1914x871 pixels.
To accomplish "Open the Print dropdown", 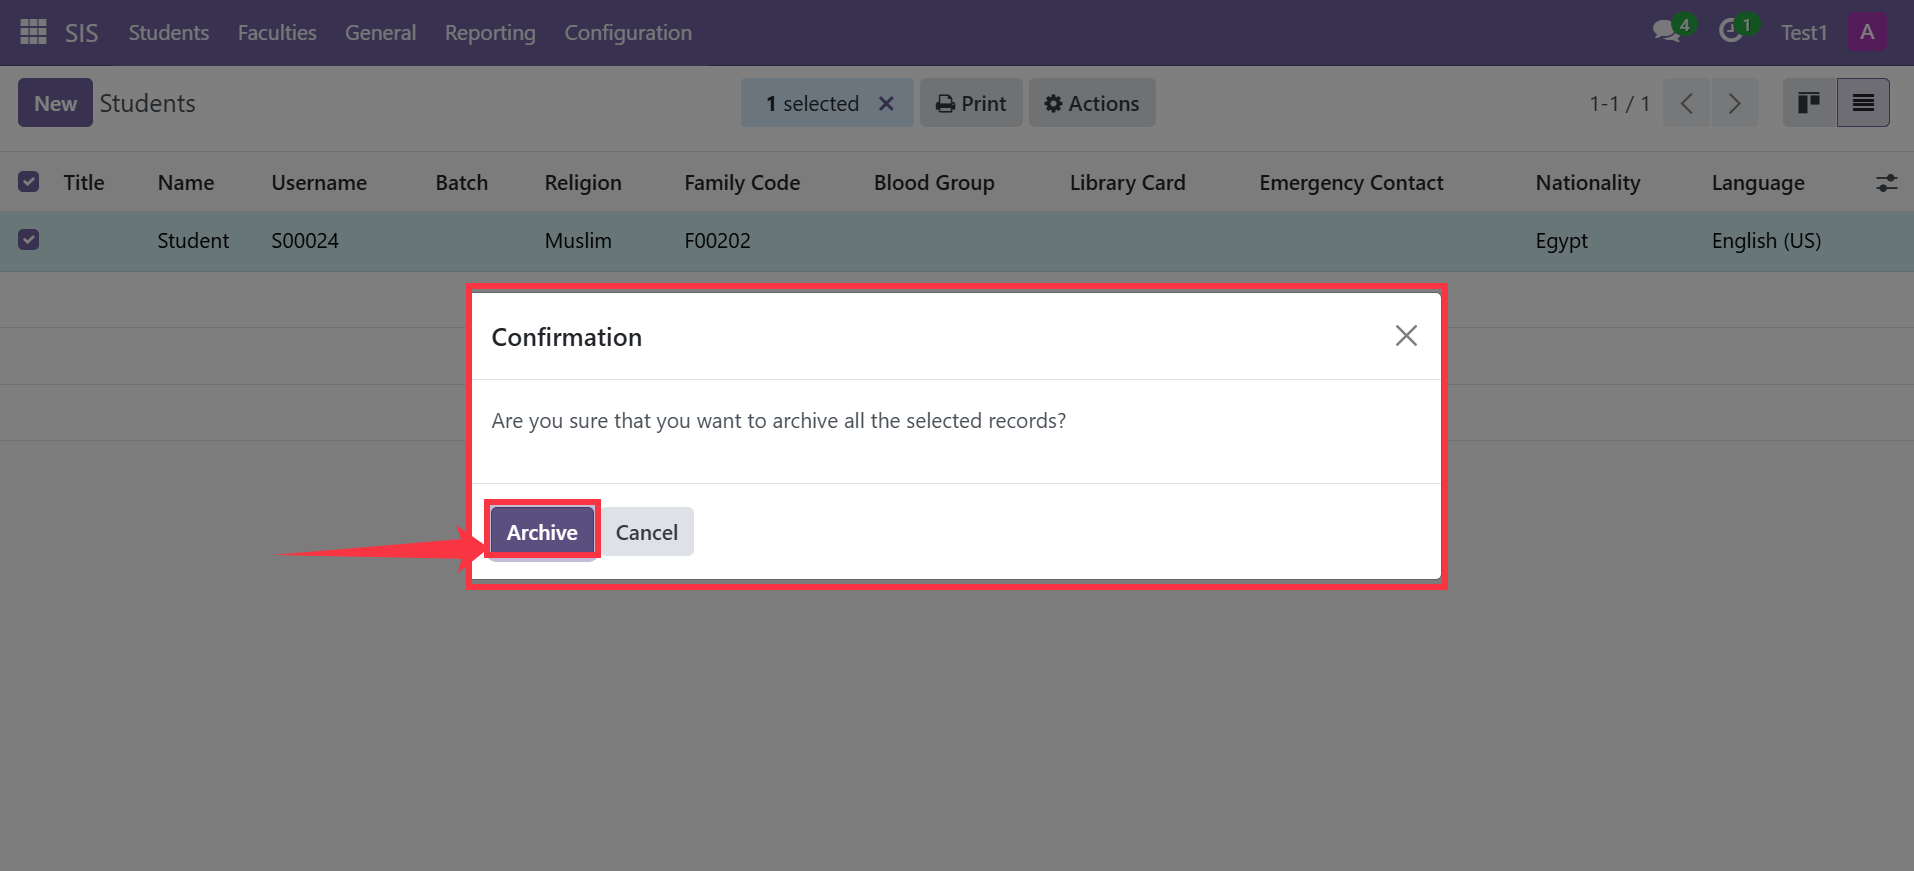I will click(x=971, y=103).
